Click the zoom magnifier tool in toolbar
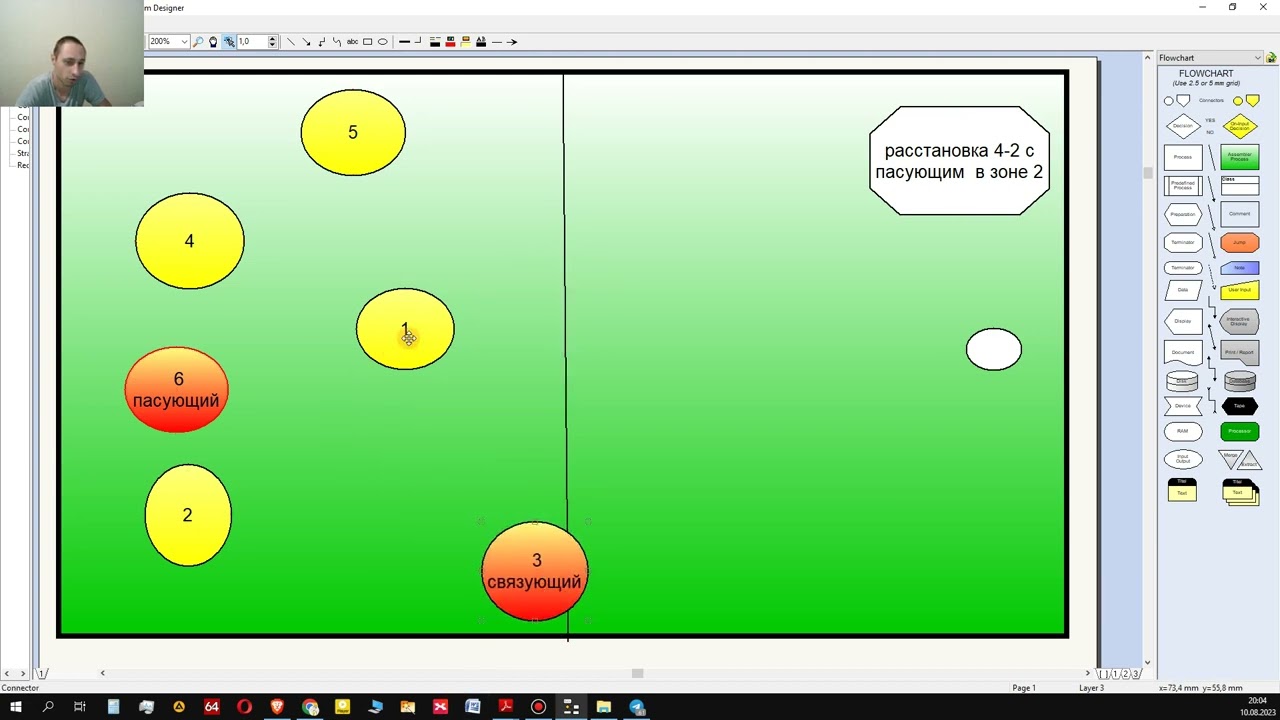1280x720 pixels. [198, 42]
